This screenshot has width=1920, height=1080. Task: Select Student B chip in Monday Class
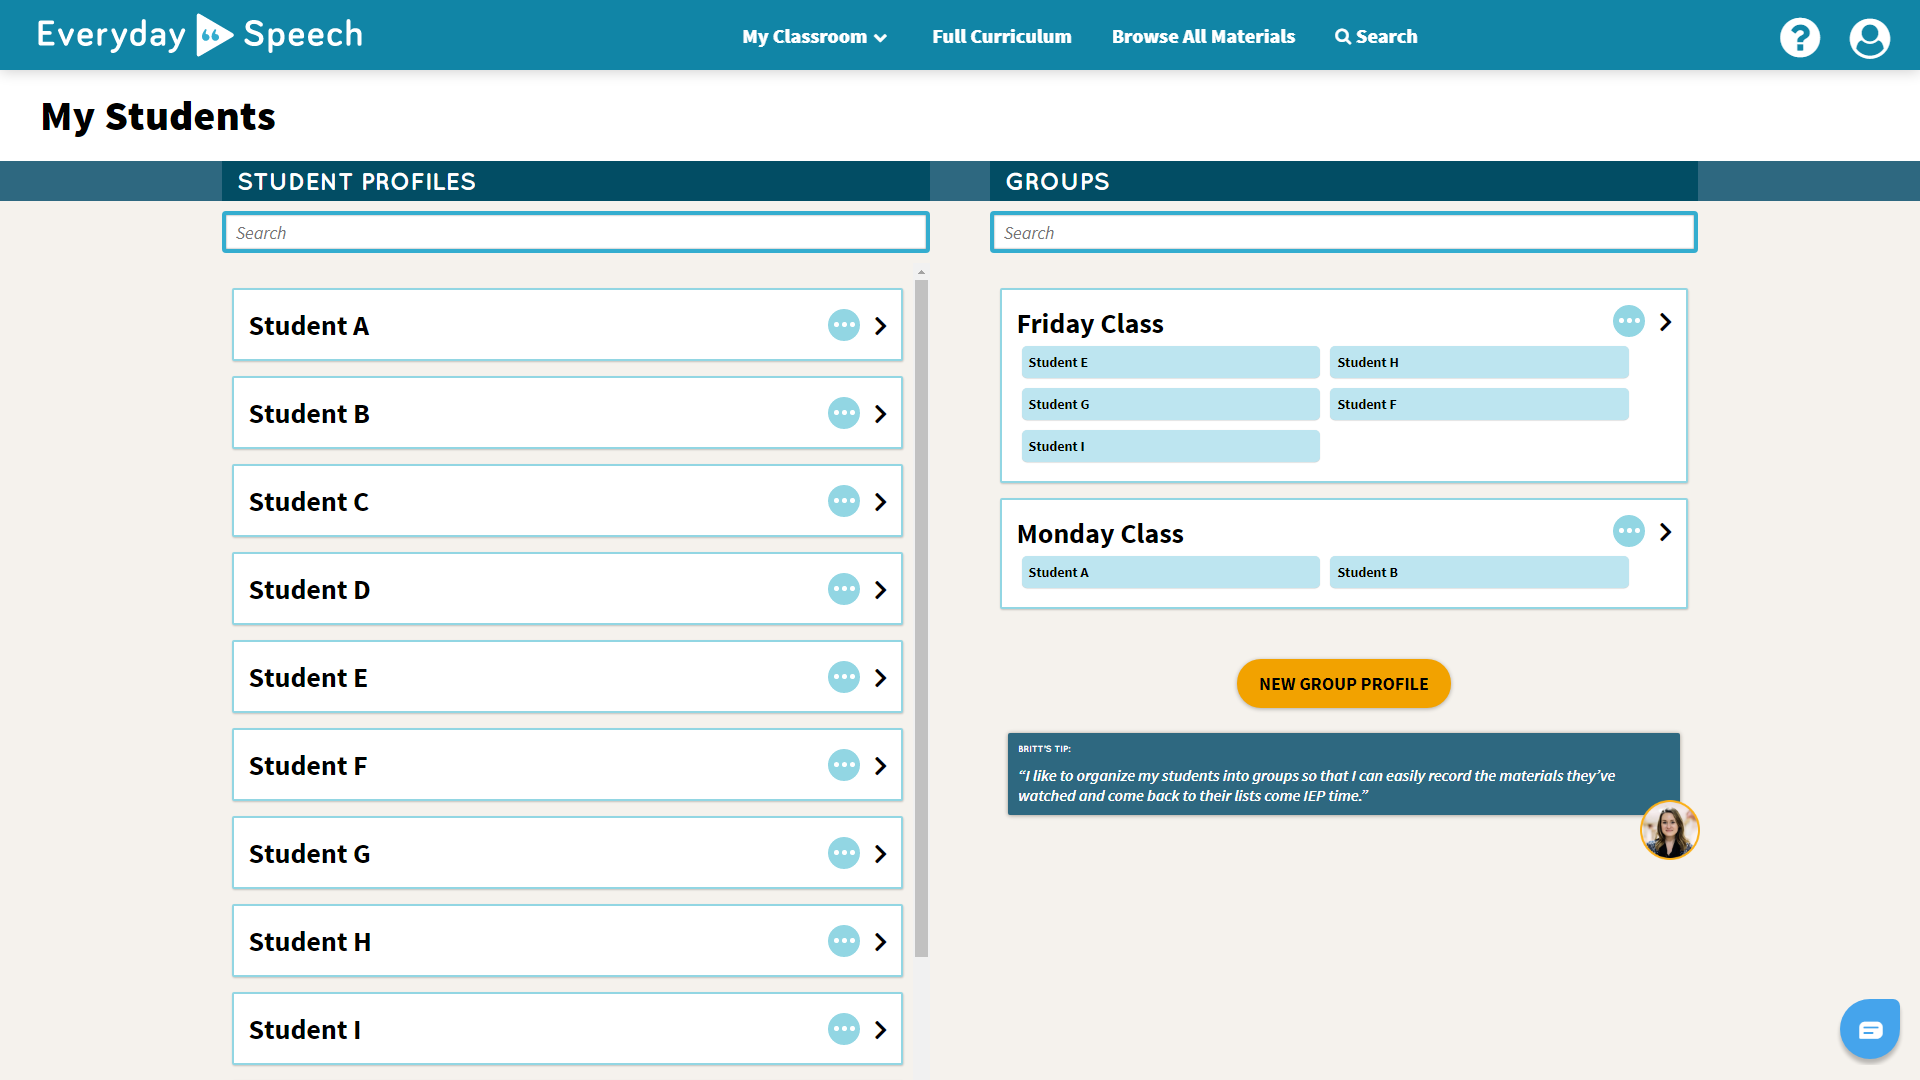pos(1479,572)
